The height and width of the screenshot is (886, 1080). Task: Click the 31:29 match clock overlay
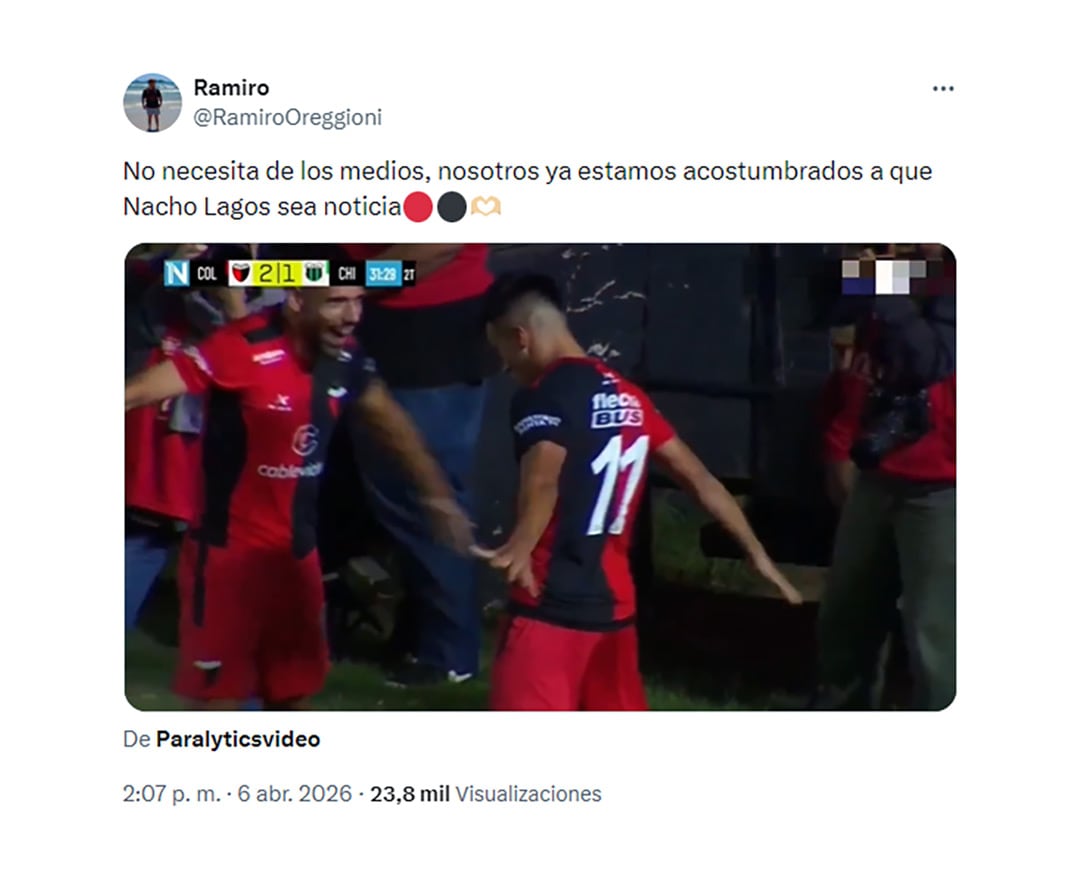pos(382,274)
